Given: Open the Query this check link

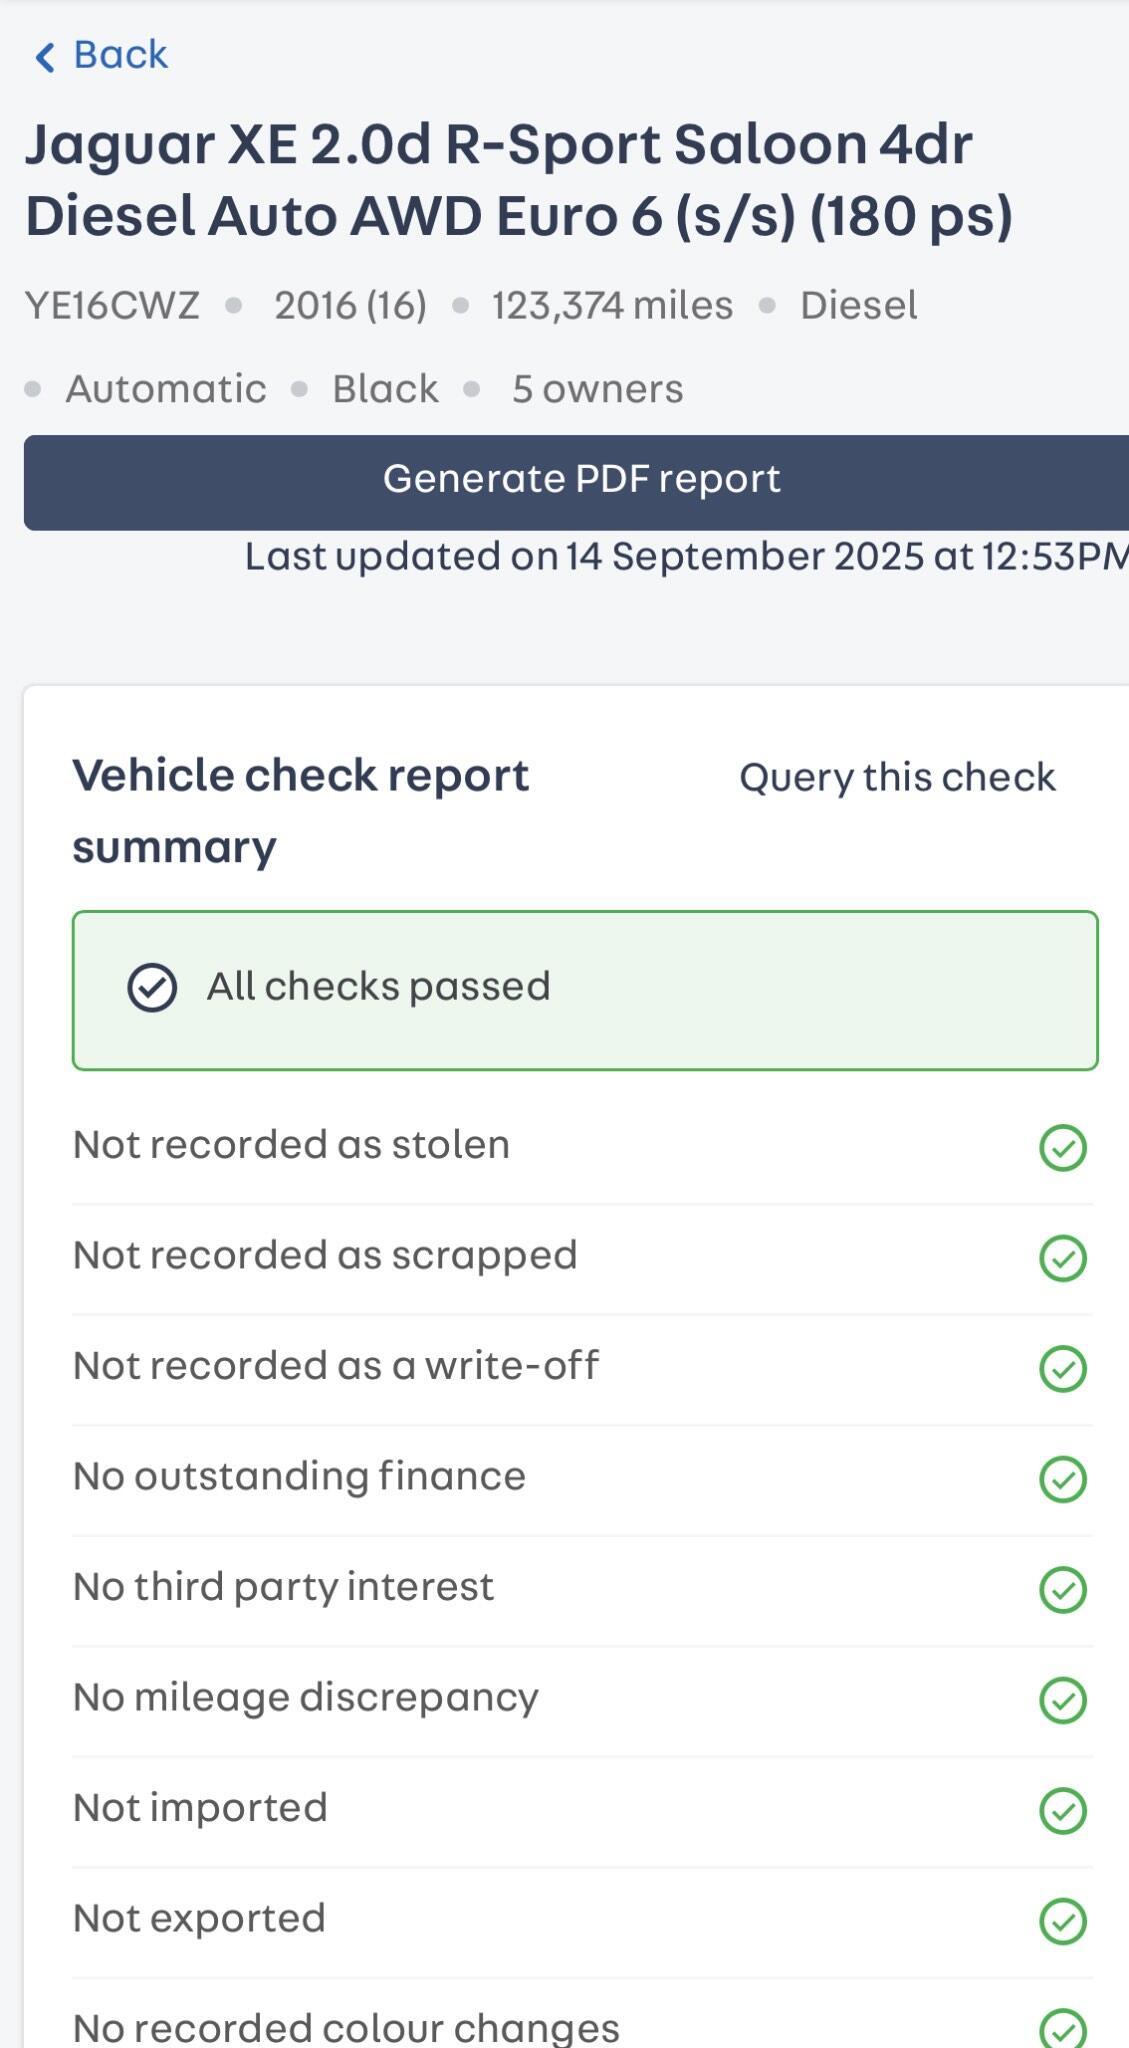Looking at the screenshot, I should click(x=897, y=777).
